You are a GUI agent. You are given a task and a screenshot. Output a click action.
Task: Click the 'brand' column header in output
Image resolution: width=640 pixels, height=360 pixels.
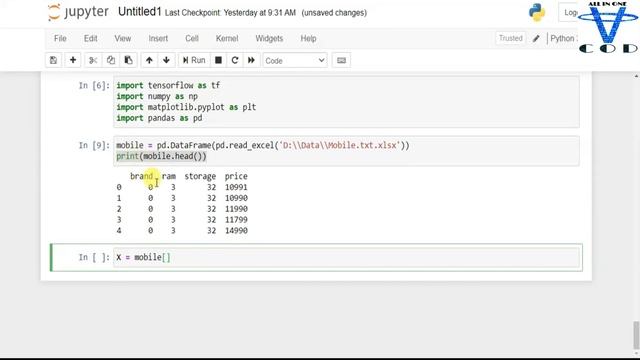[142, 176]
